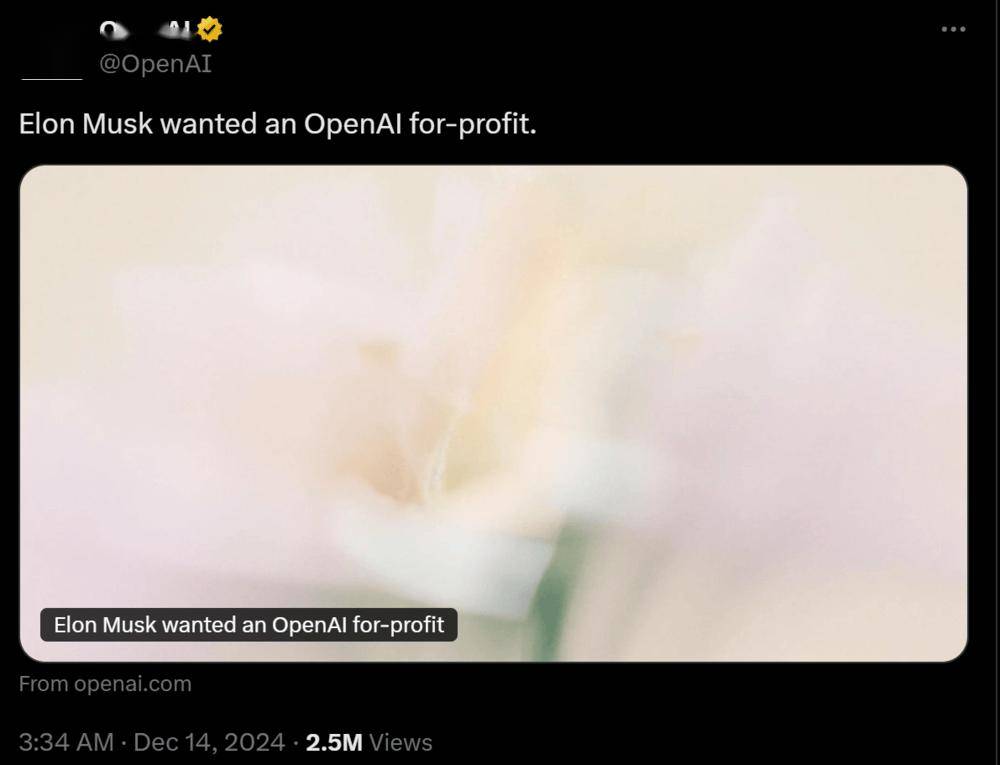Click the Views label next to 2.5M

click(401, 743)
